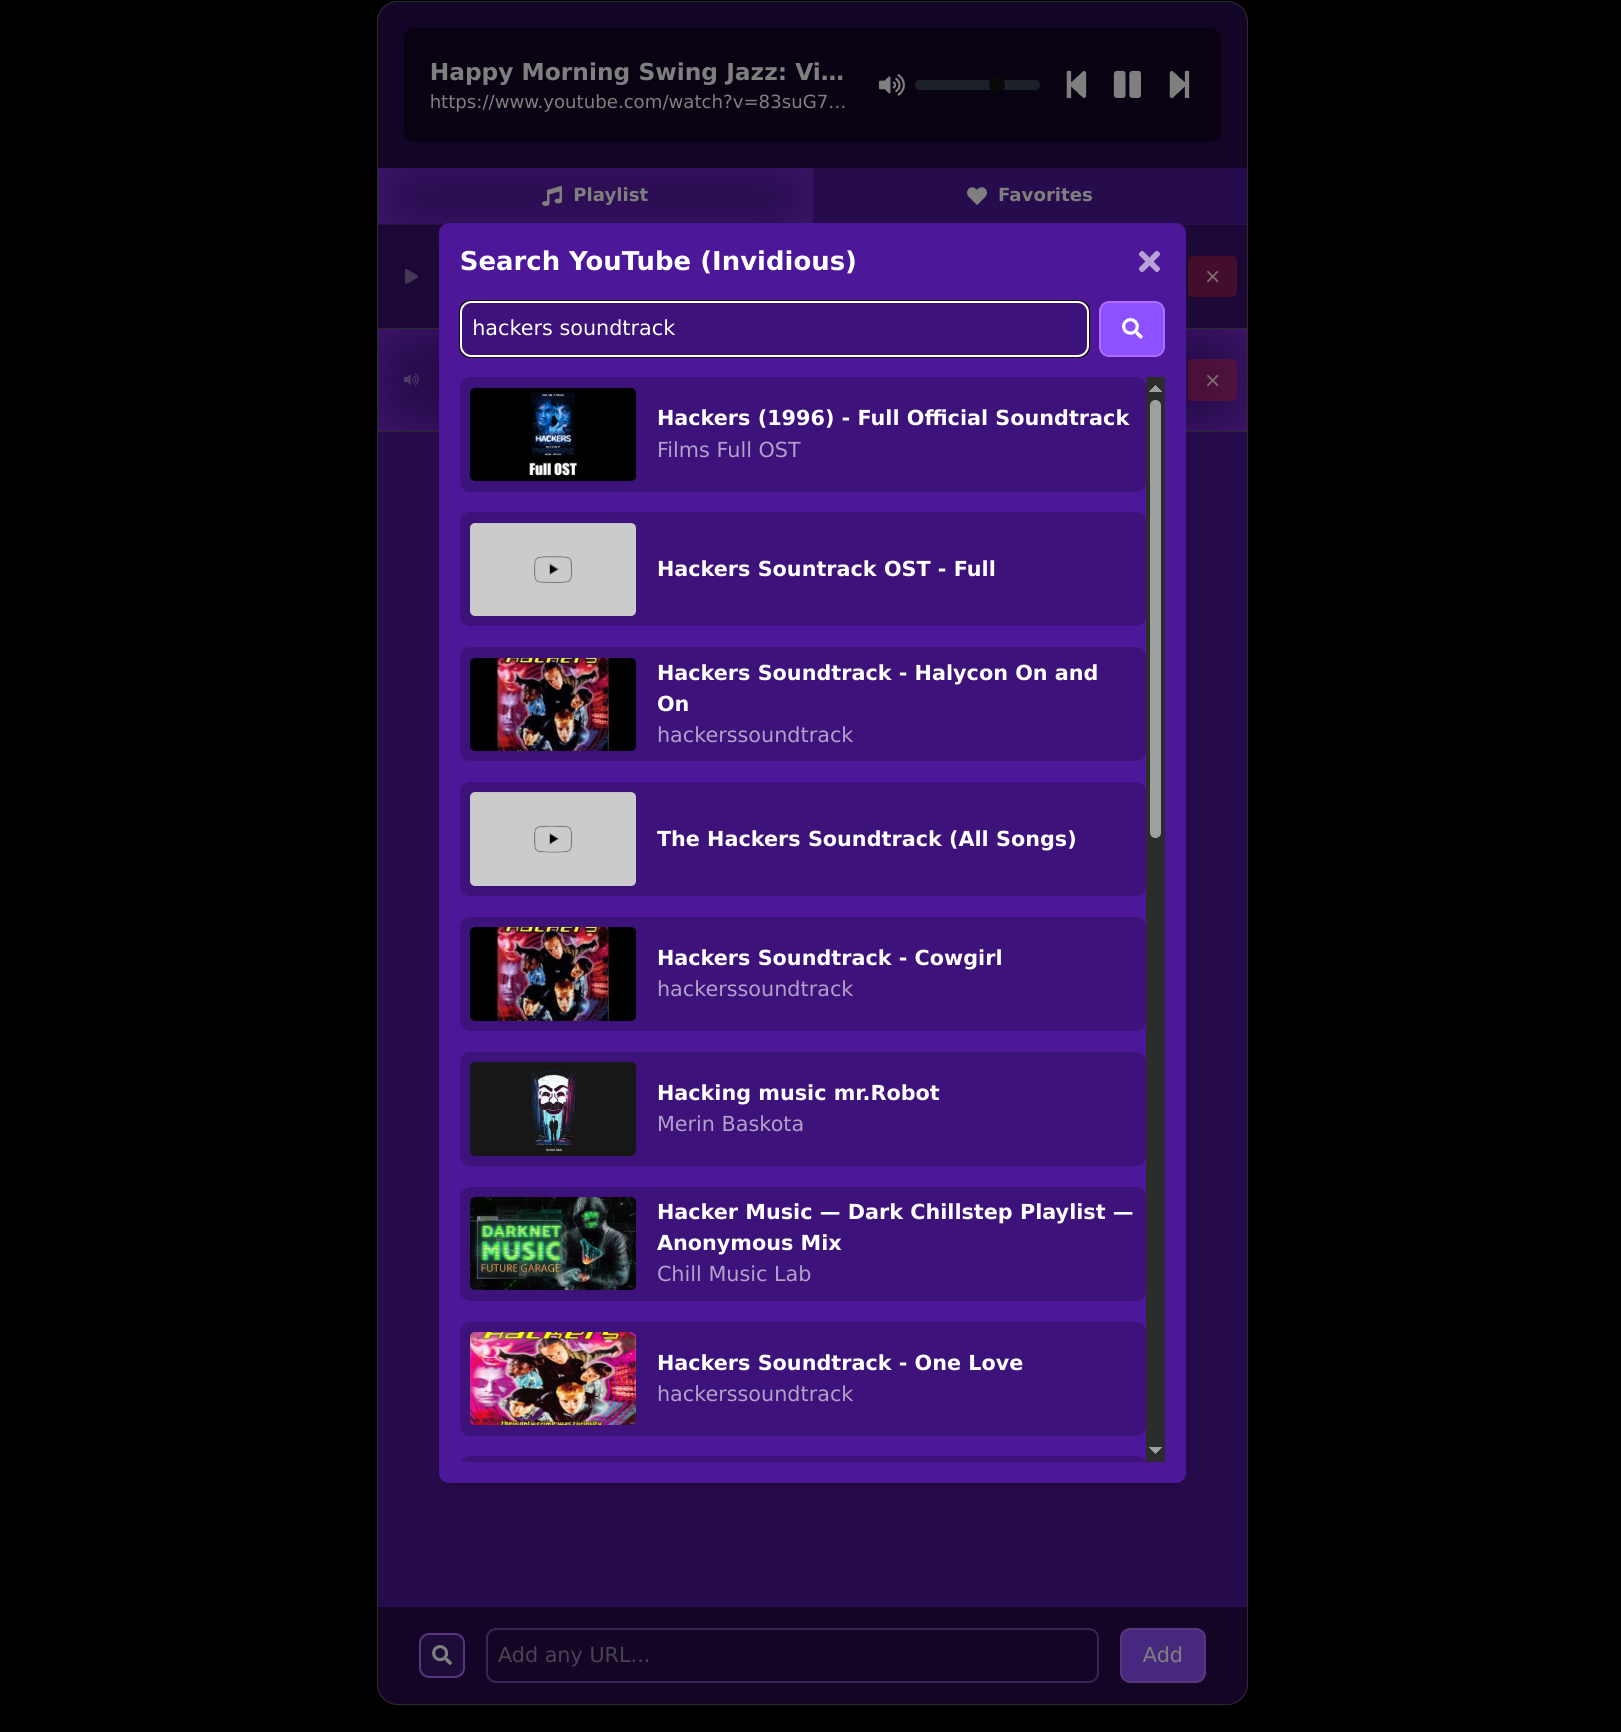
Task: Switch to the Playlist tab
Action: tap(595, 195)
